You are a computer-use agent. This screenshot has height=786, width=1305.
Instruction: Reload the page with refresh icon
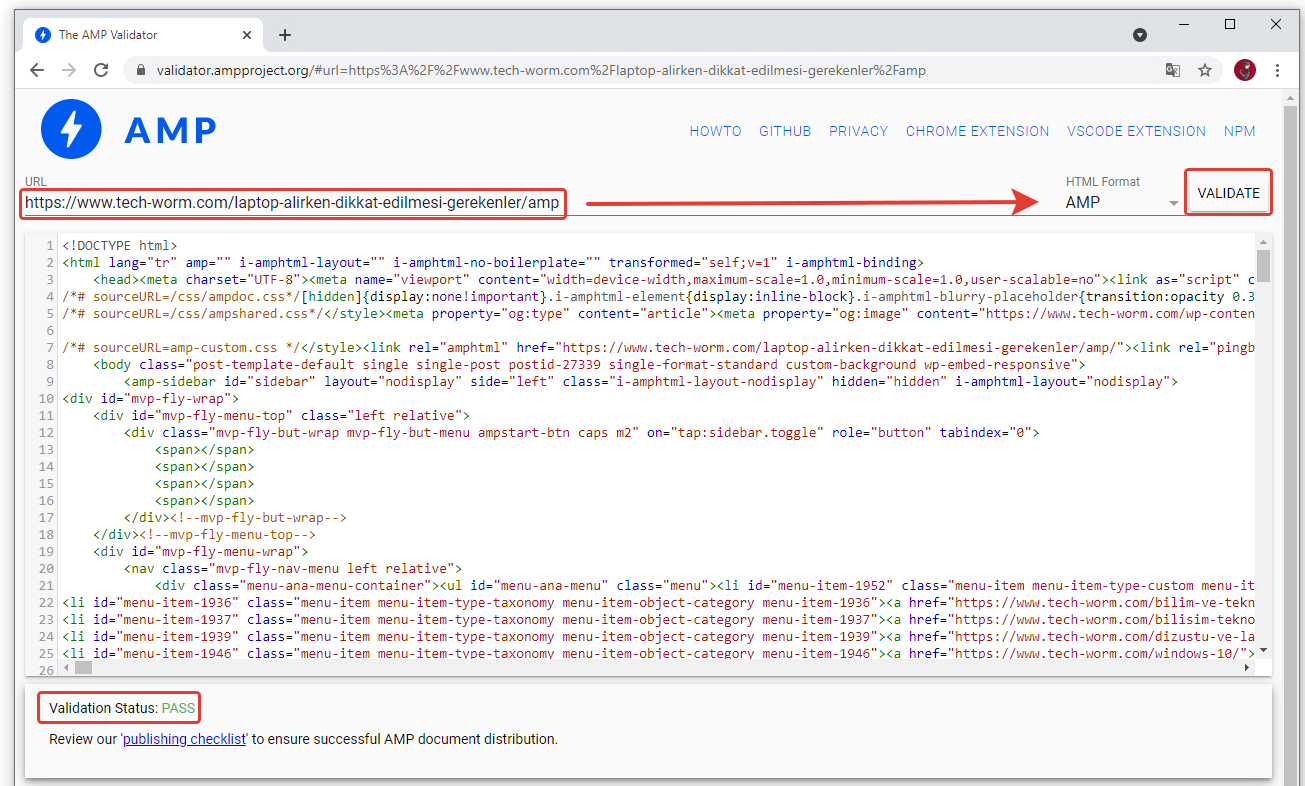[101, 70]
